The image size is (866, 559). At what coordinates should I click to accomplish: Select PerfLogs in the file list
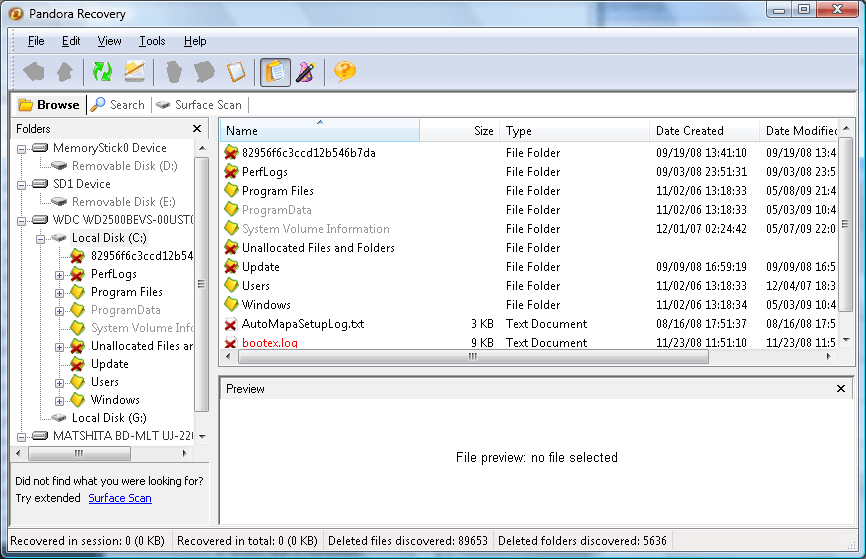tap(529, 172)
